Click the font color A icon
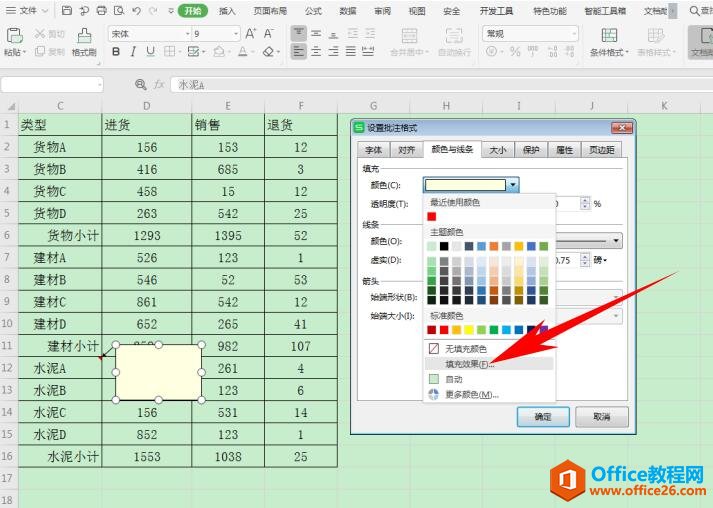Screen dimensions: 713x508 coord(243,51)
